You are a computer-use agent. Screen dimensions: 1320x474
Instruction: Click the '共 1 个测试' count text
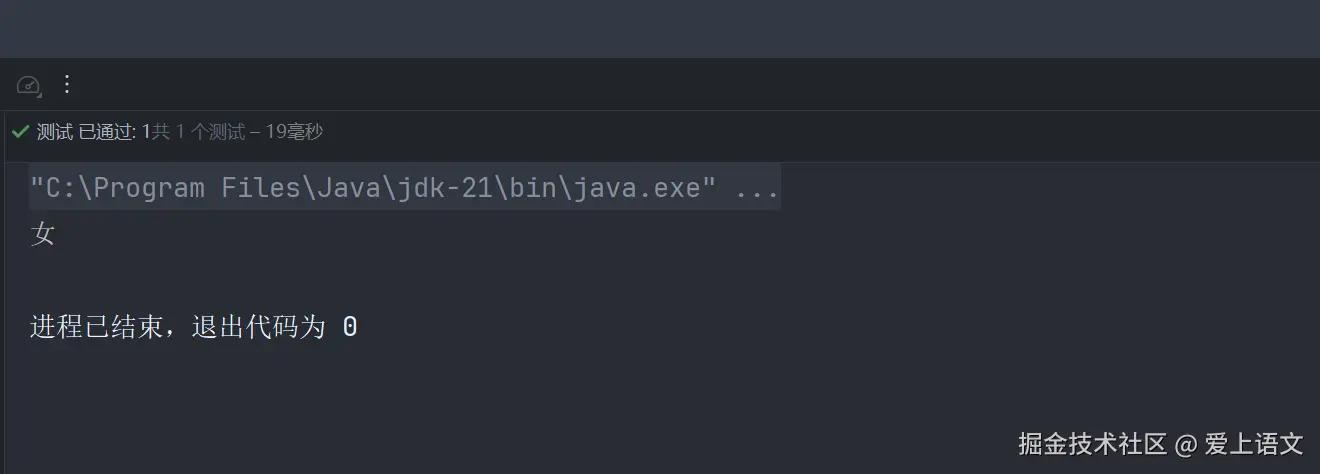[199, 131]
